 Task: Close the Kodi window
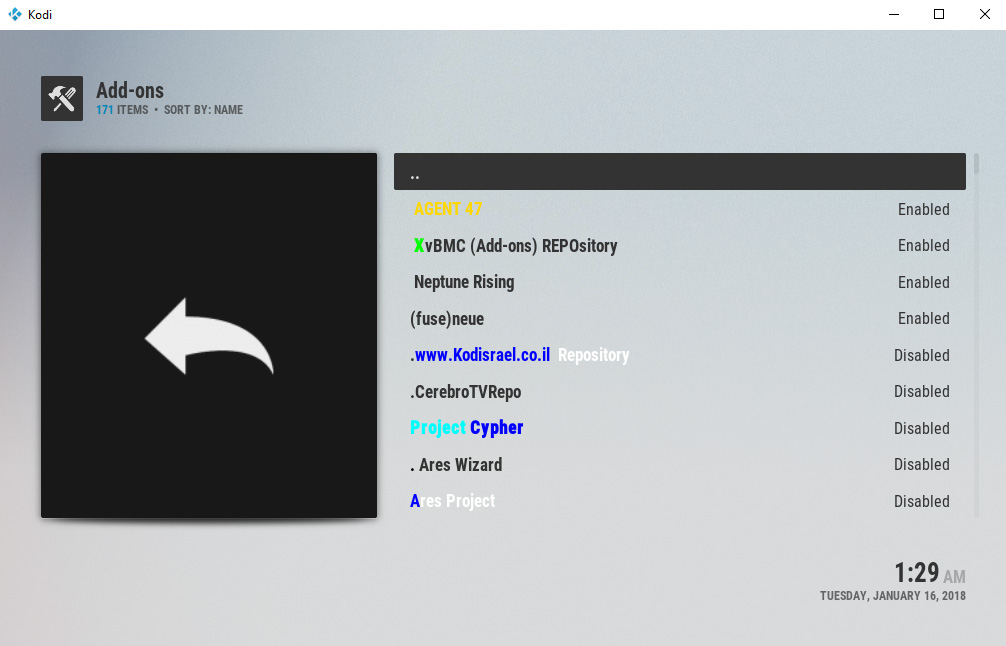[984, 14]
